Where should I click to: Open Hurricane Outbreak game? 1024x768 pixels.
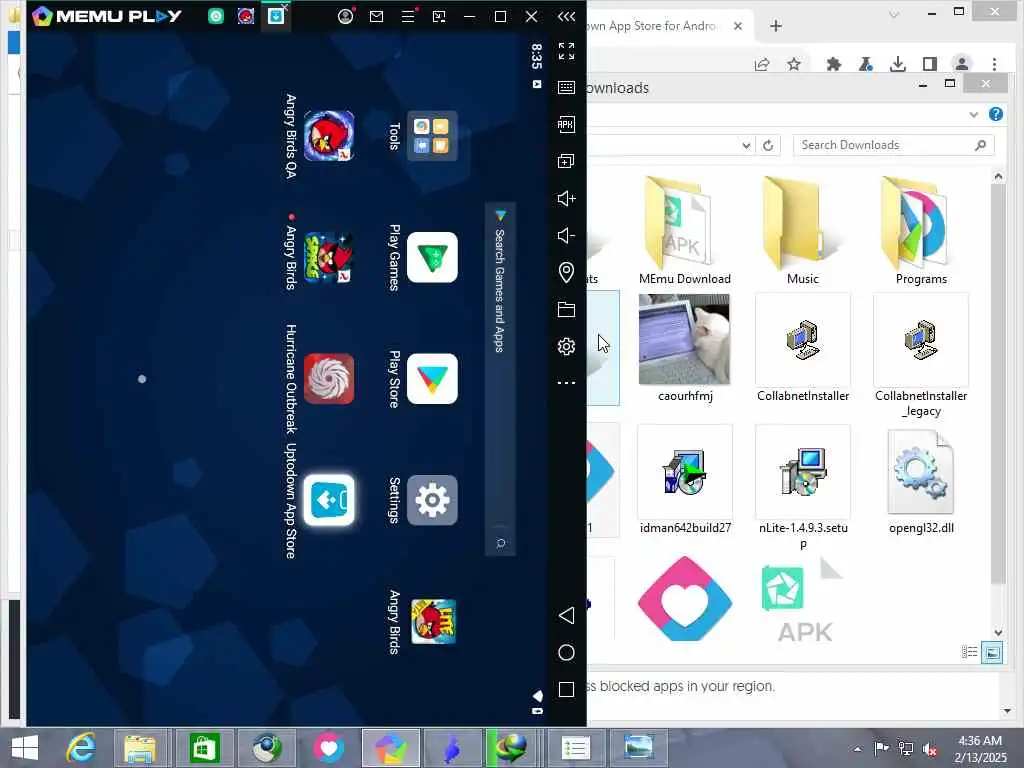[x=329, y=379]
